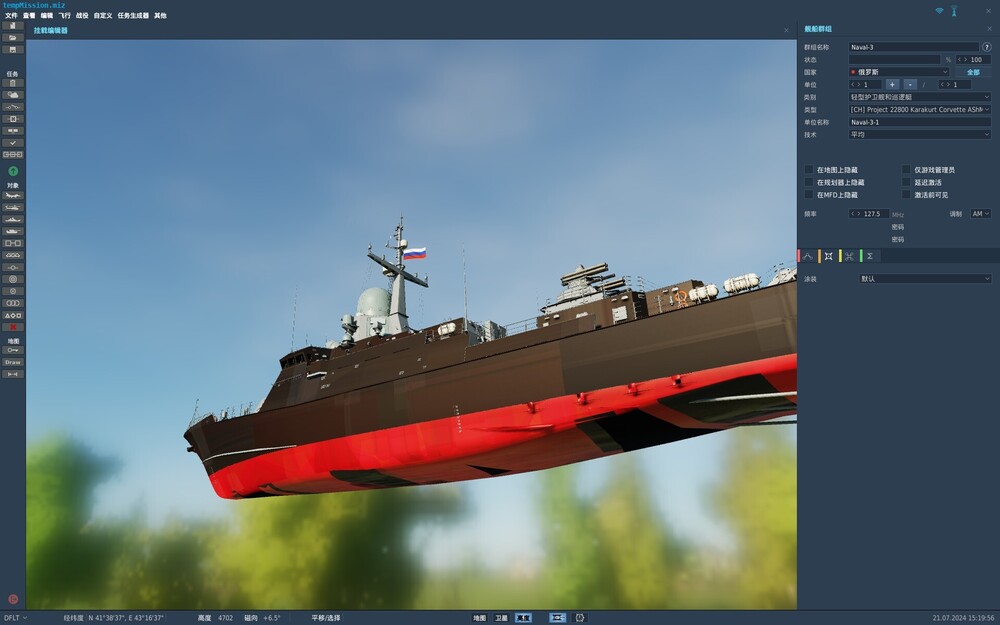
Task: Click the triangle-diamond-square templates icon
Action: pyautogui.click(x=13, y=315)
